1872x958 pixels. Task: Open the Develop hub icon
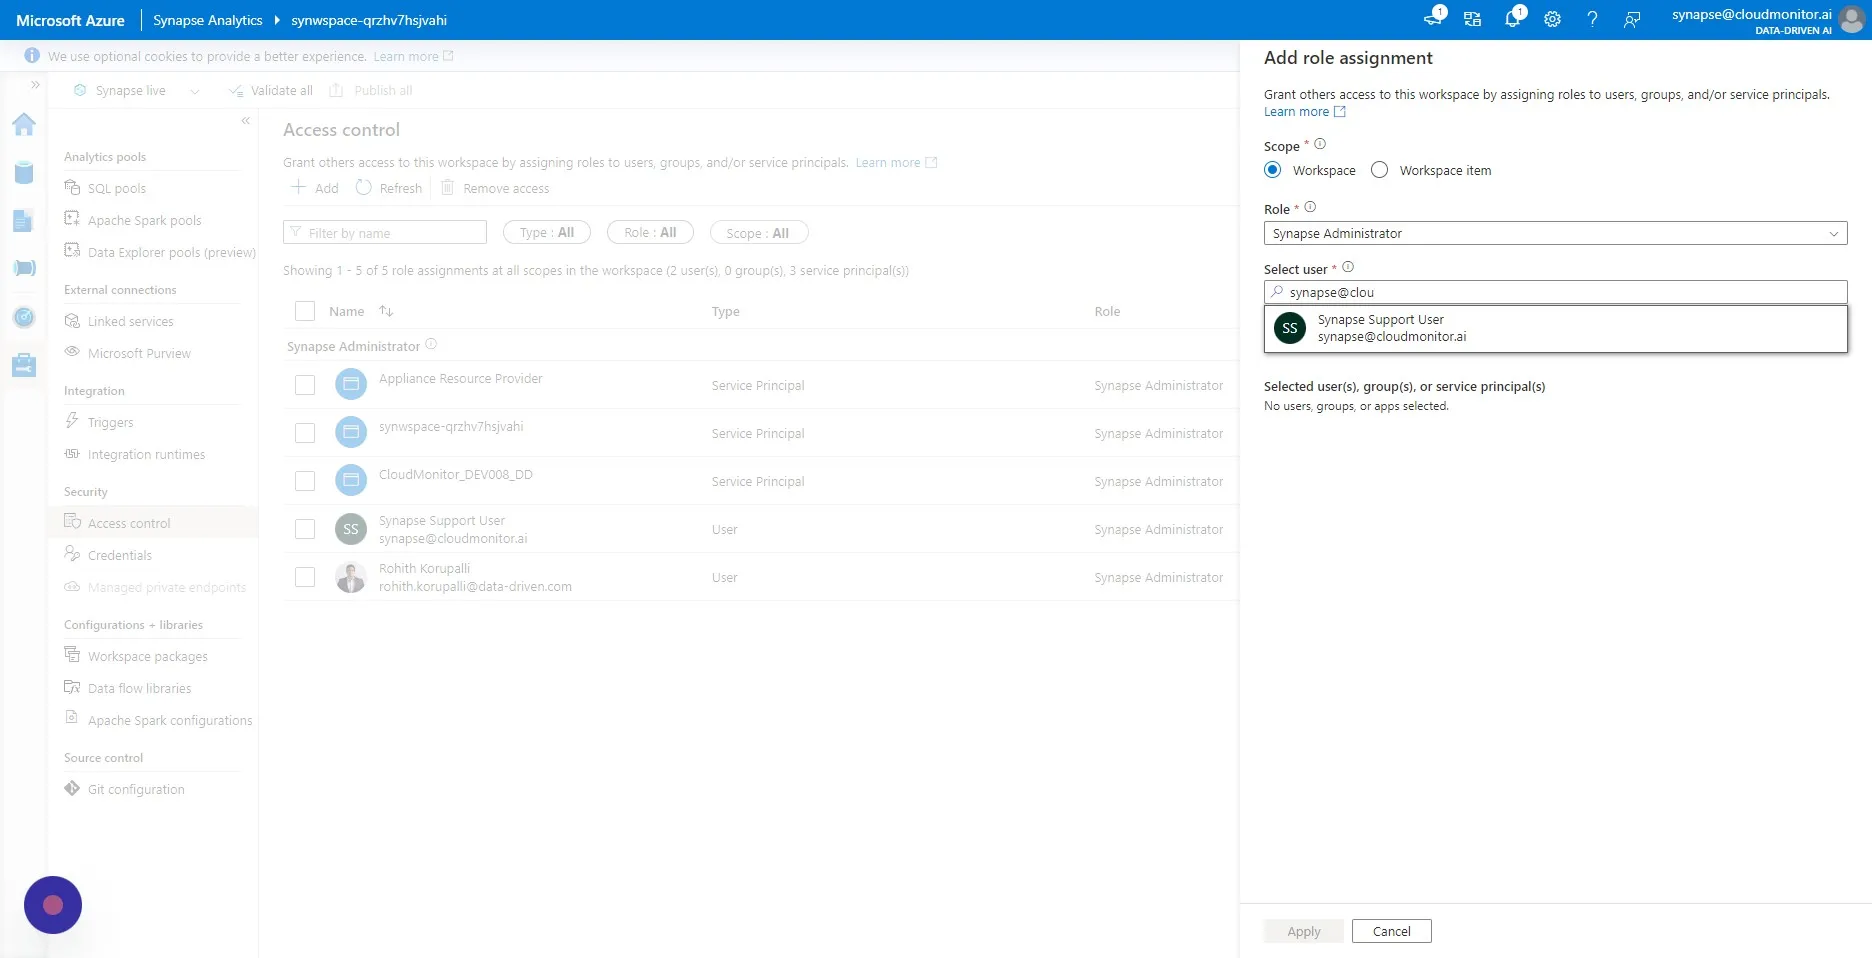coord(24,221)
